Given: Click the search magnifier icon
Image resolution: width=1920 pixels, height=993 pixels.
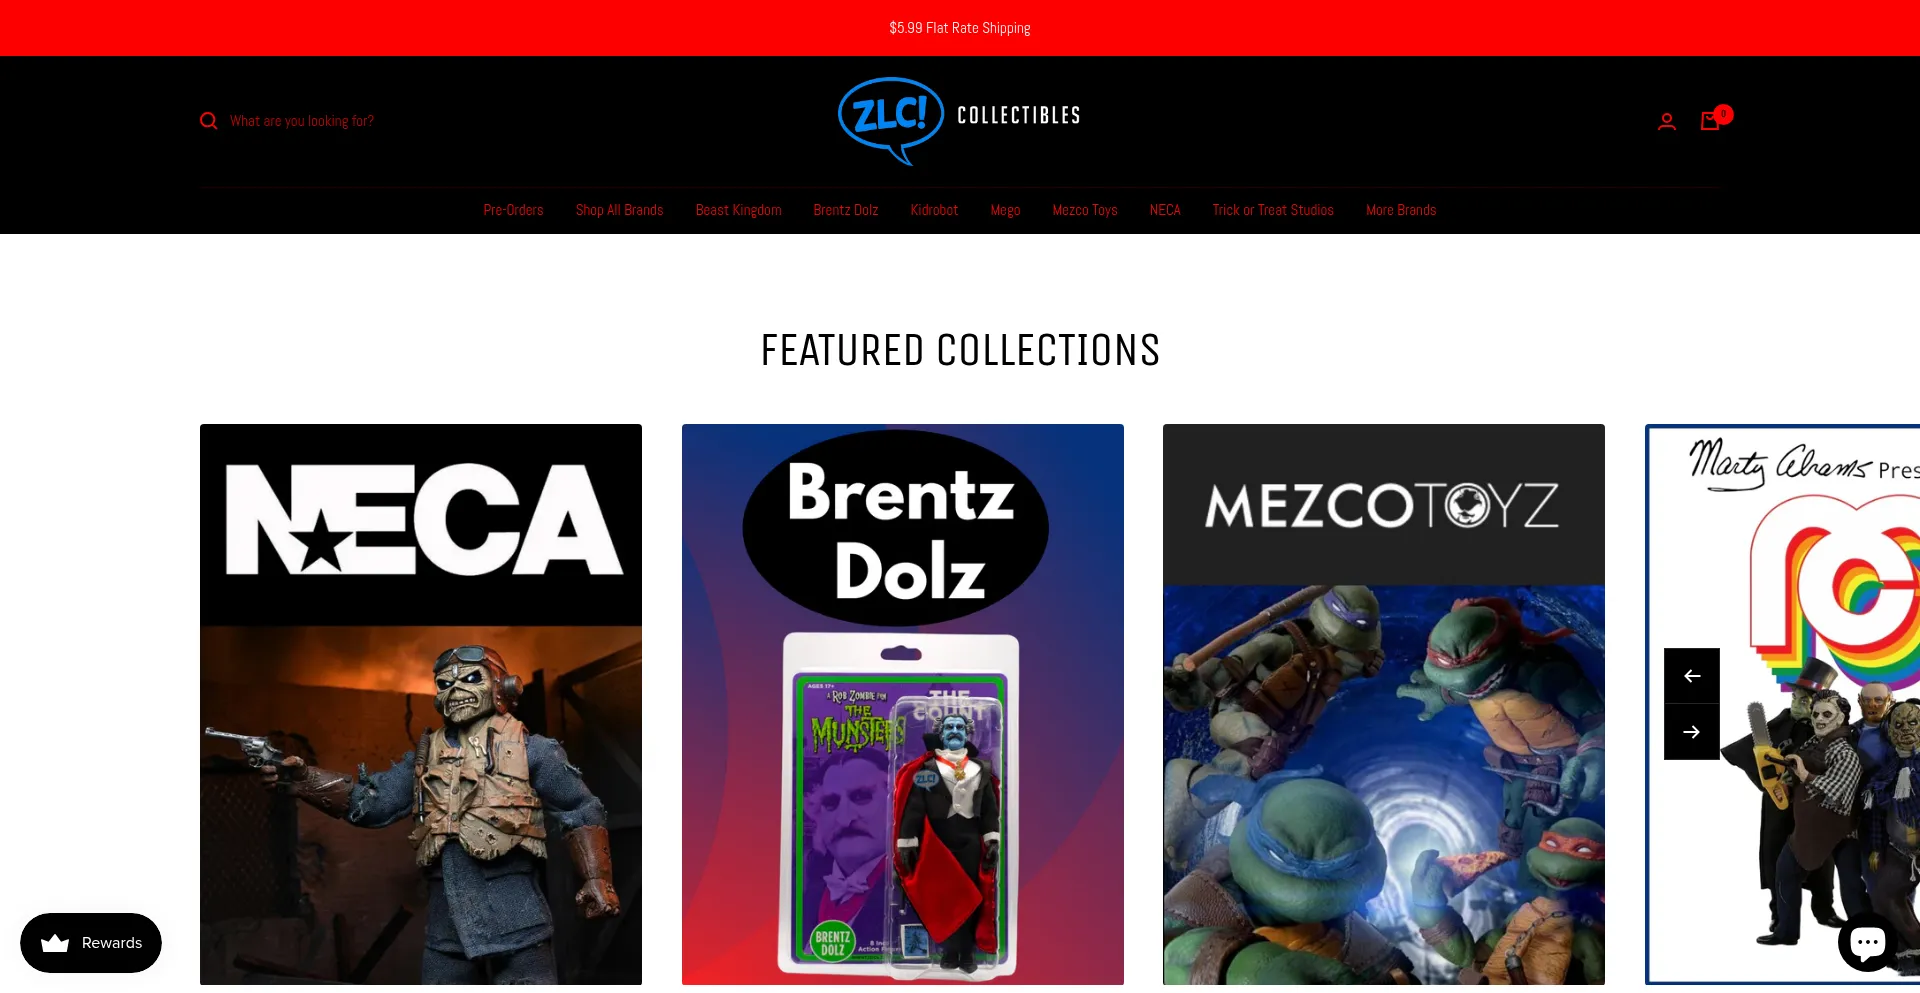Looking at the screenshot, I should click(x=208, y=121).
